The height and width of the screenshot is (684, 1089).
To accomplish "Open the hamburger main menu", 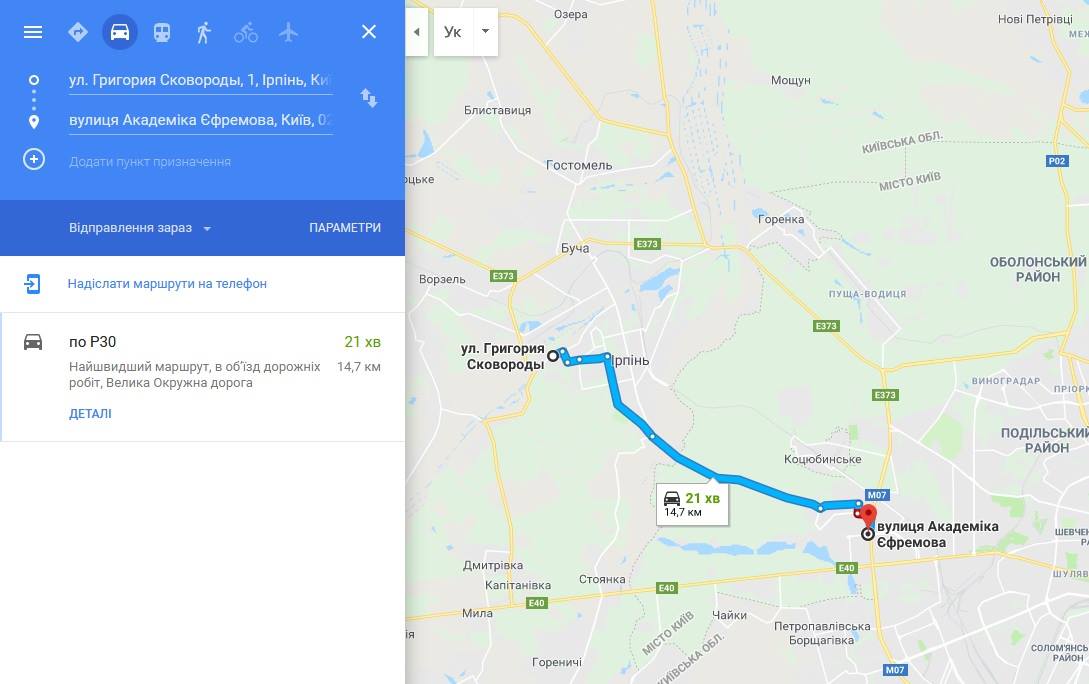I will tap(33, 32).
